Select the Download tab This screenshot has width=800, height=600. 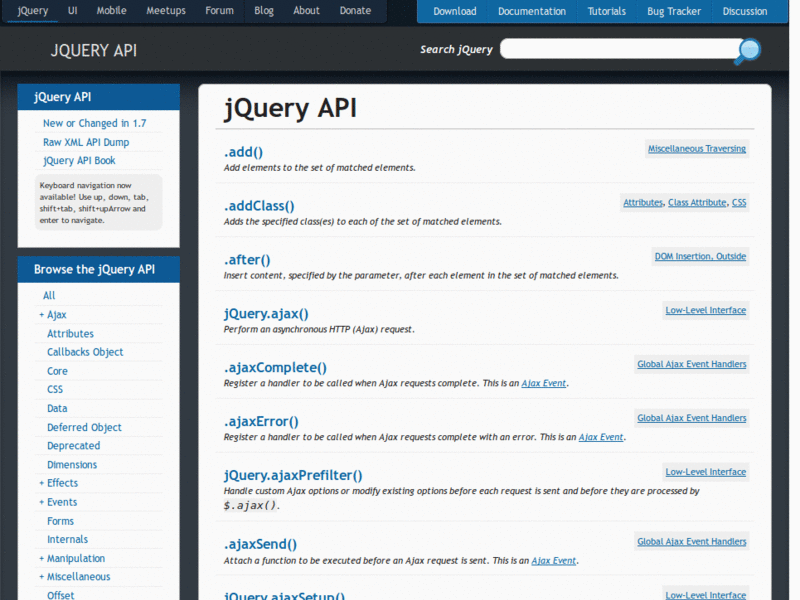click(x=455, y=11)
